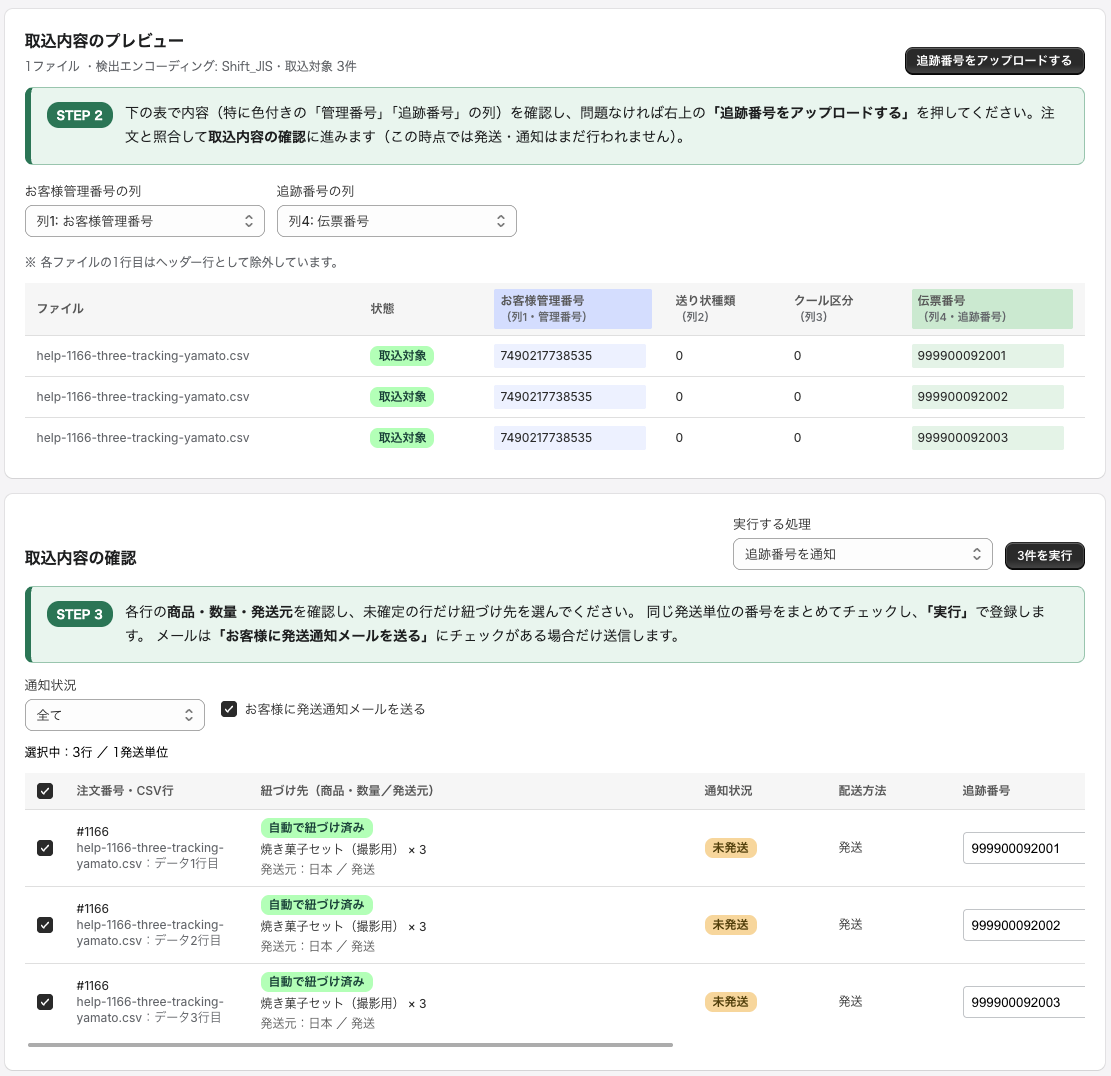Screen dimensions: 1111x1076
Task: Click 未発送 status badge in データ3行目 row
Action: 731,1002
